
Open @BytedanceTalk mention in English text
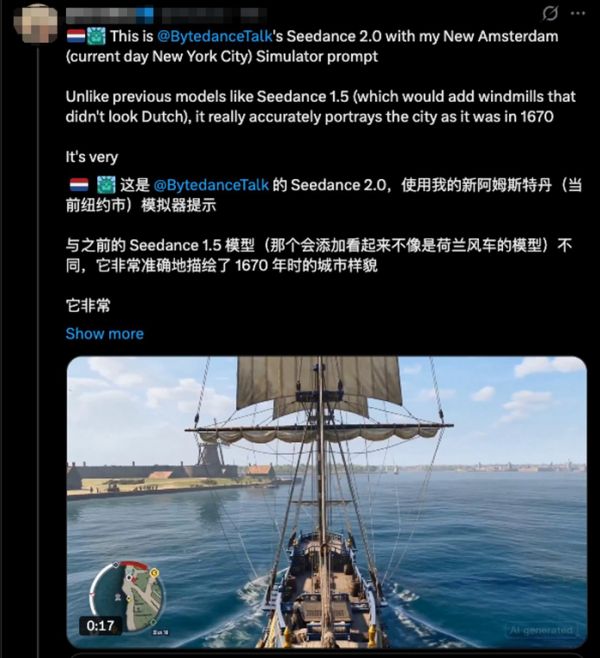click(215, 37)
